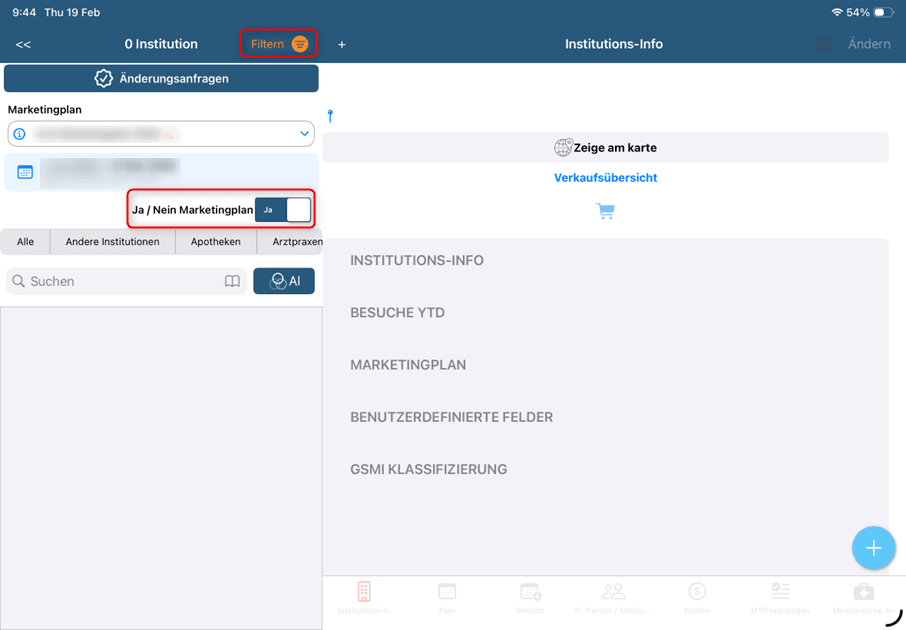Click the plus icon beside Institutions-Info title
Screen dimensions: 906x630
coord(342,45)
